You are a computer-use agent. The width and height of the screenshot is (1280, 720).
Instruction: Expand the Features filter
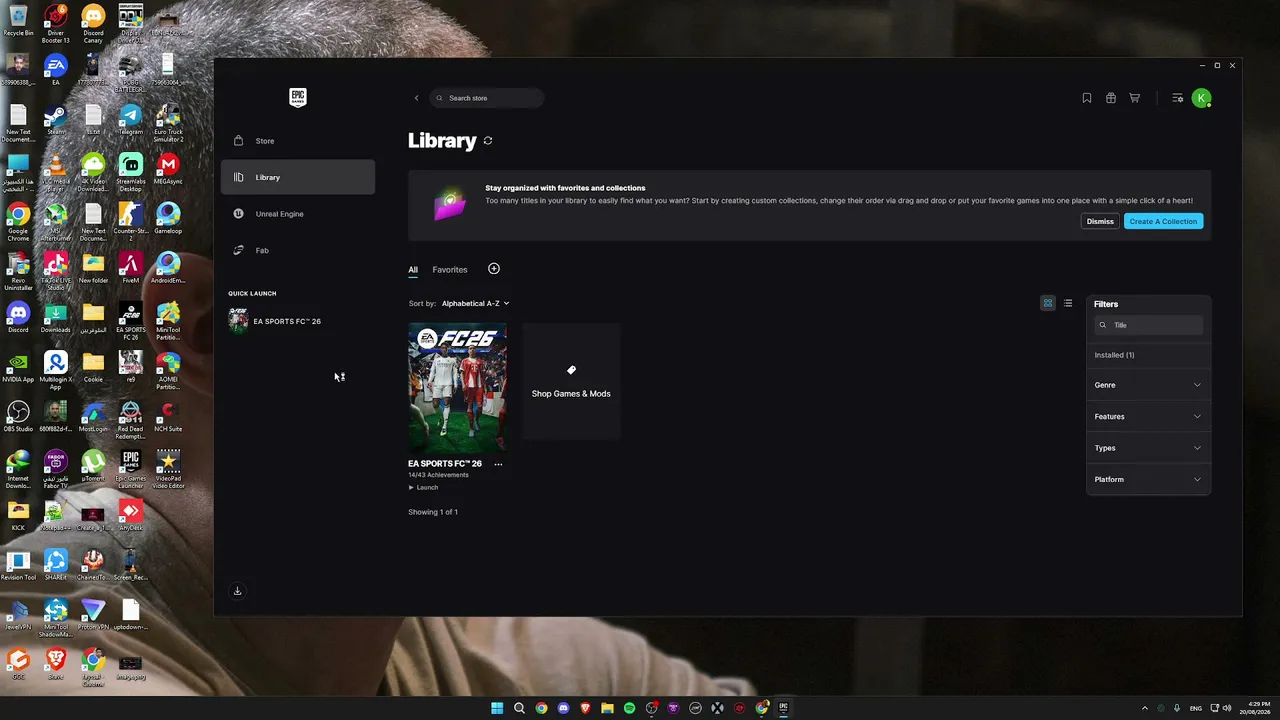1148,416
